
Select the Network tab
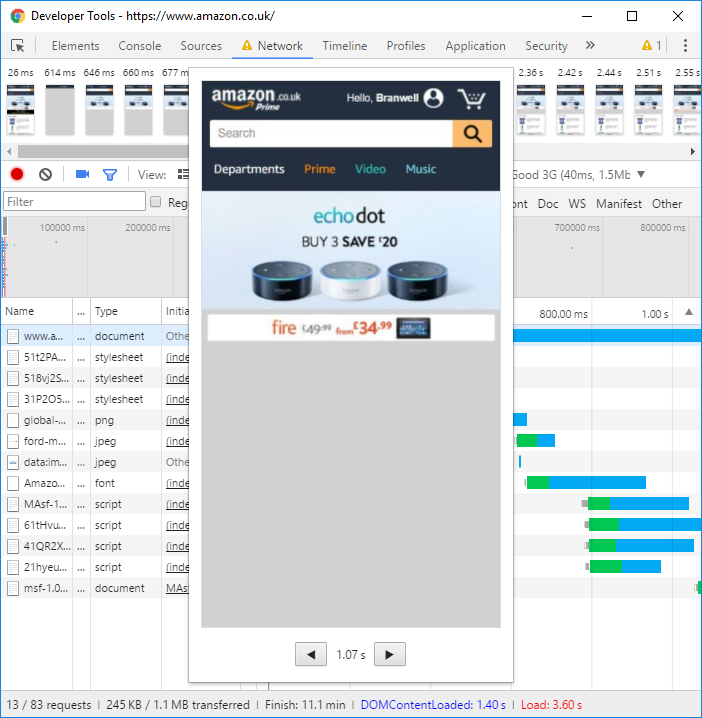tap(272, 46)
